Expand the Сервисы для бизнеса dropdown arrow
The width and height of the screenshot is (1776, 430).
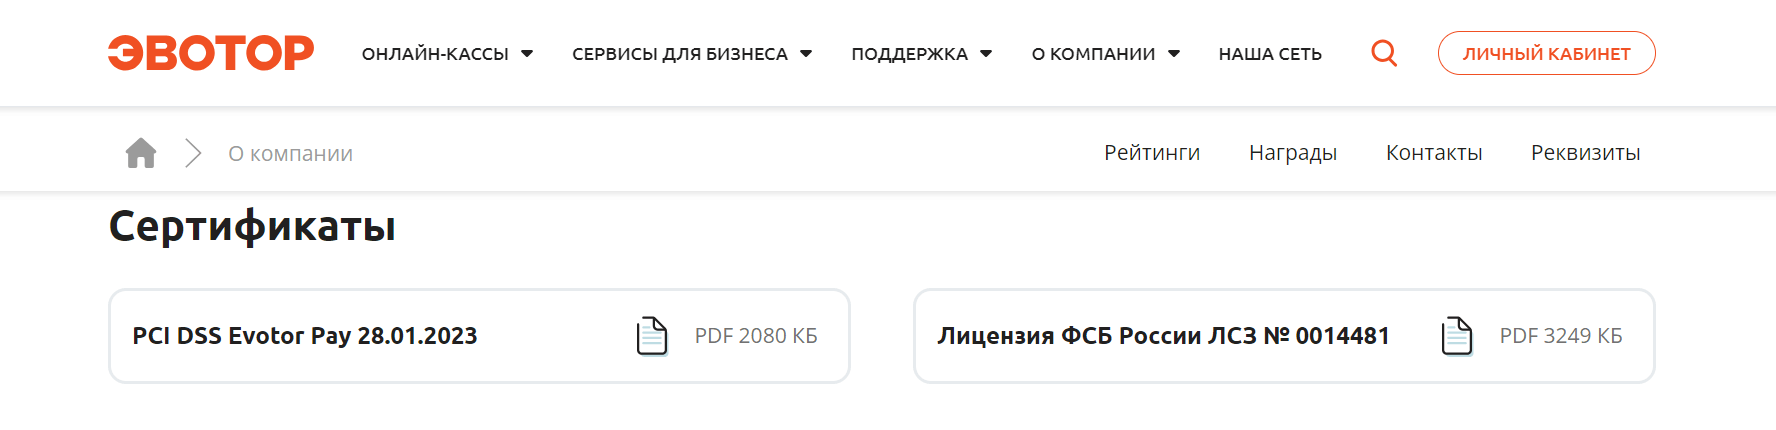806,54
